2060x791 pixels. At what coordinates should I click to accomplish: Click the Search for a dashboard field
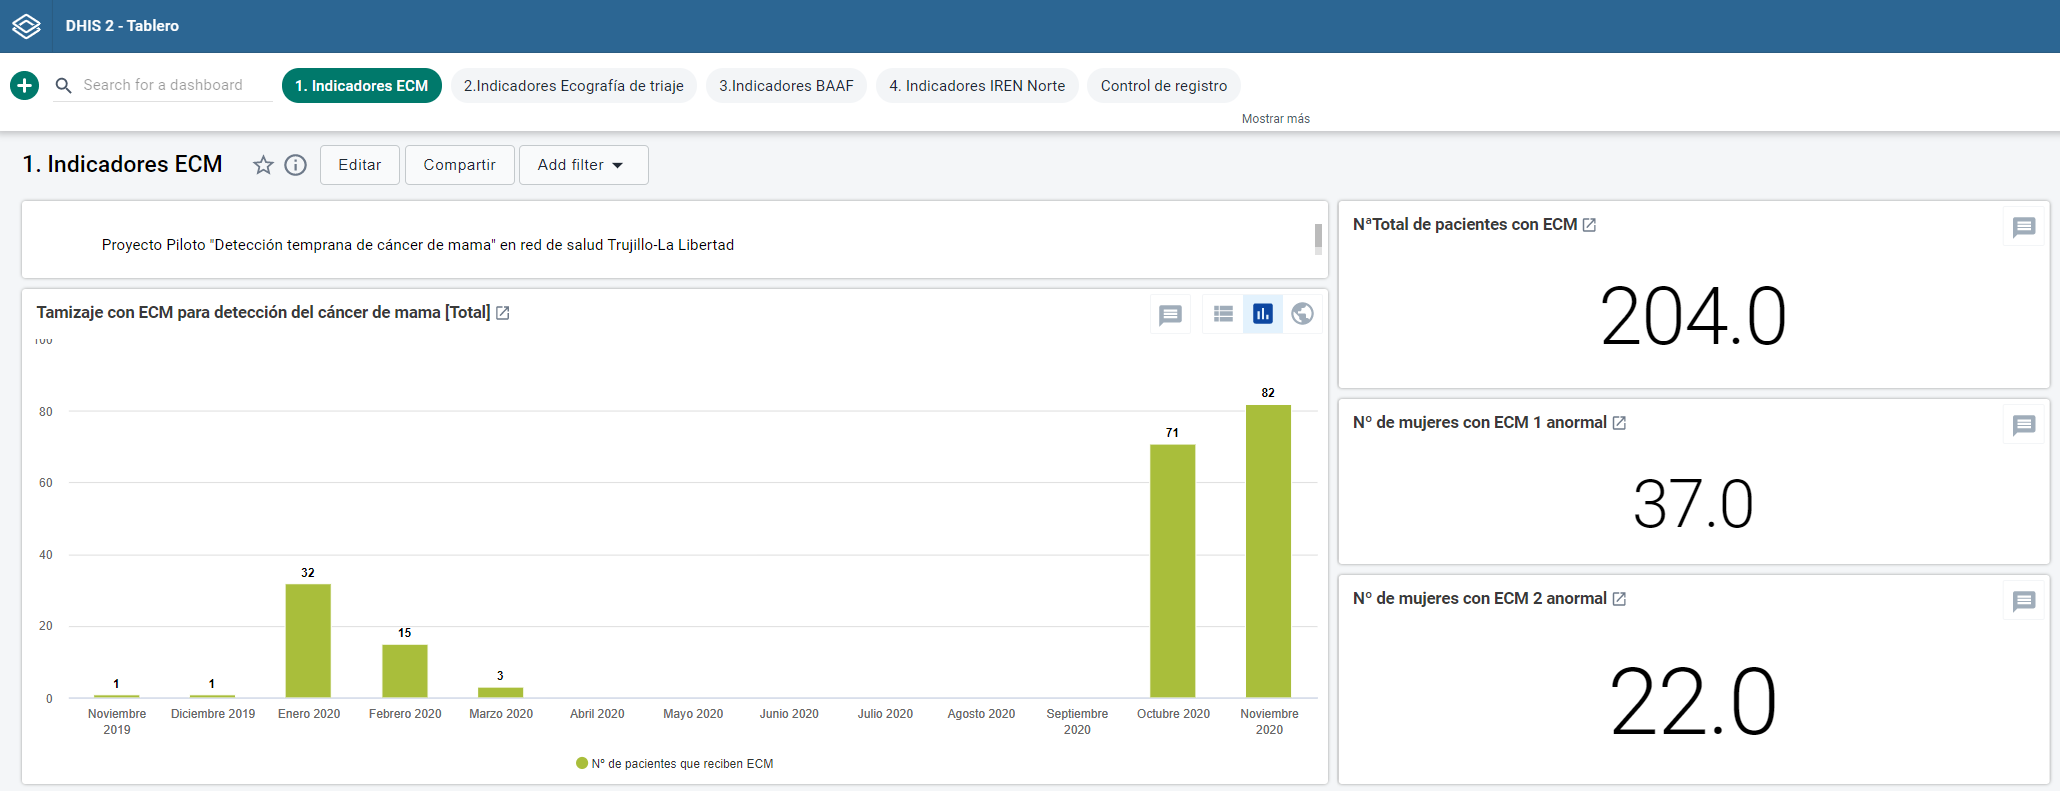[163, 86]
